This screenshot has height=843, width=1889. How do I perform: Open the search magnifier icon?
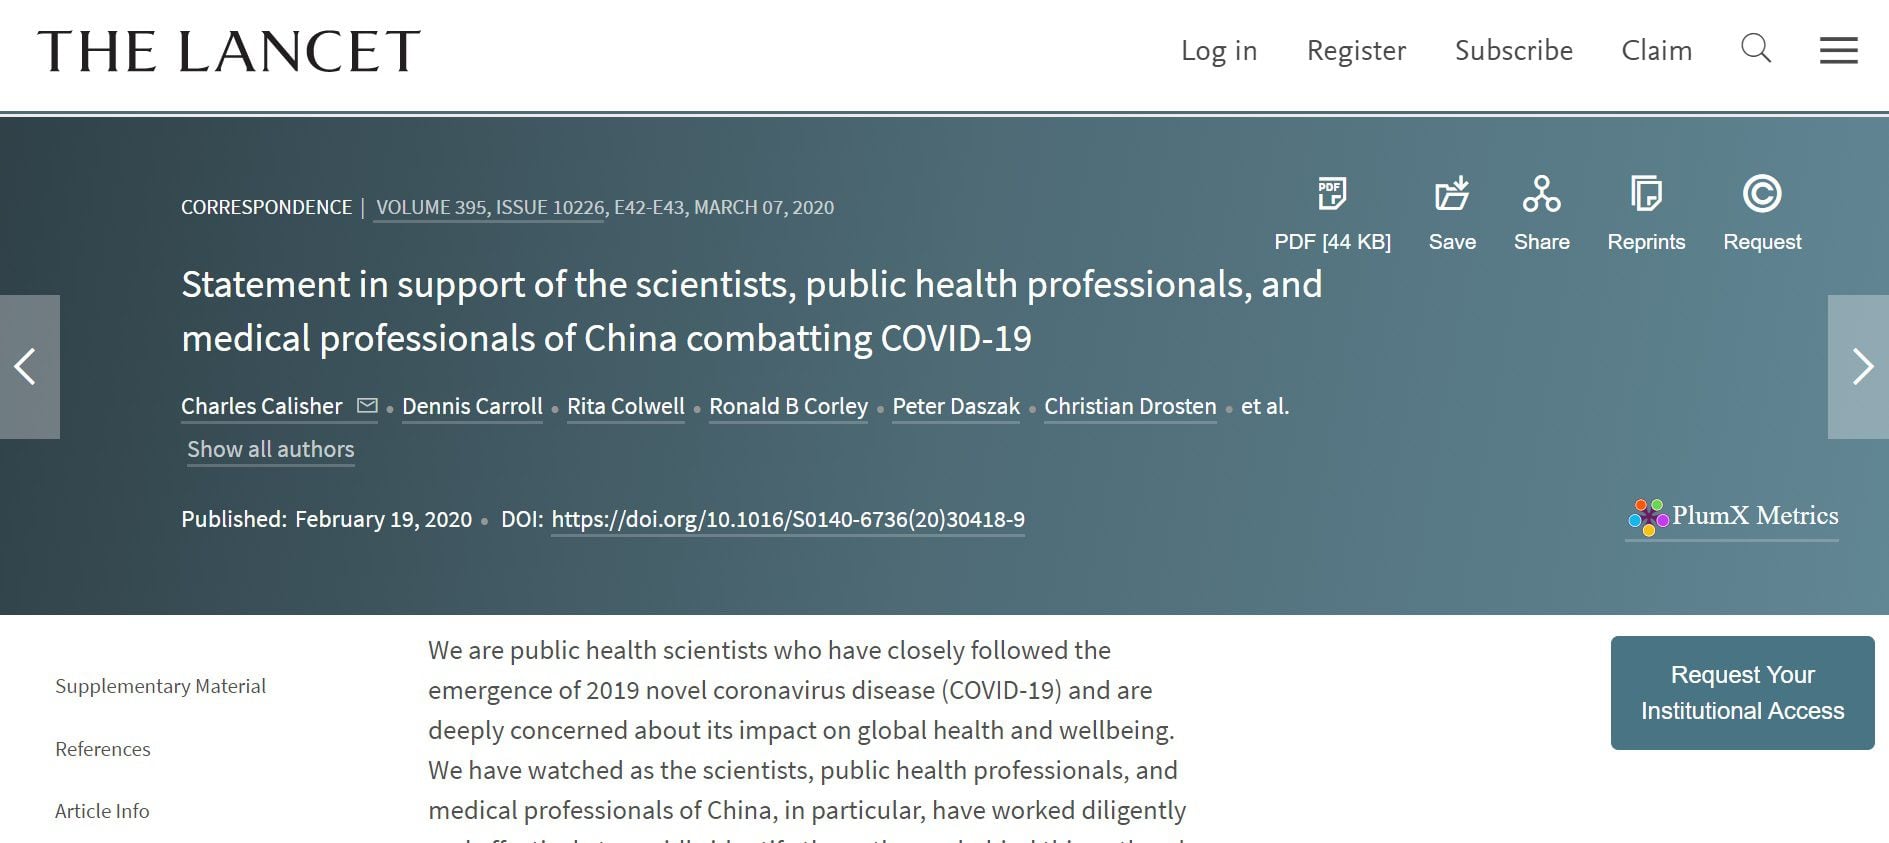(1755, 48)
